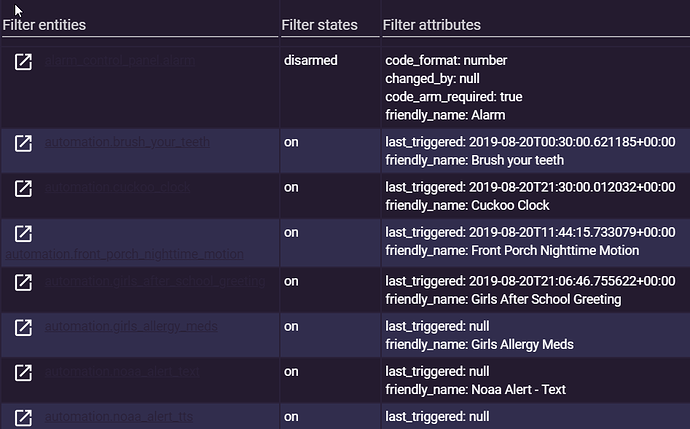This screenshot has width=690, height=429.
Task: Open more-info icon for automation.cuckoo_clock
Action: 23,189
